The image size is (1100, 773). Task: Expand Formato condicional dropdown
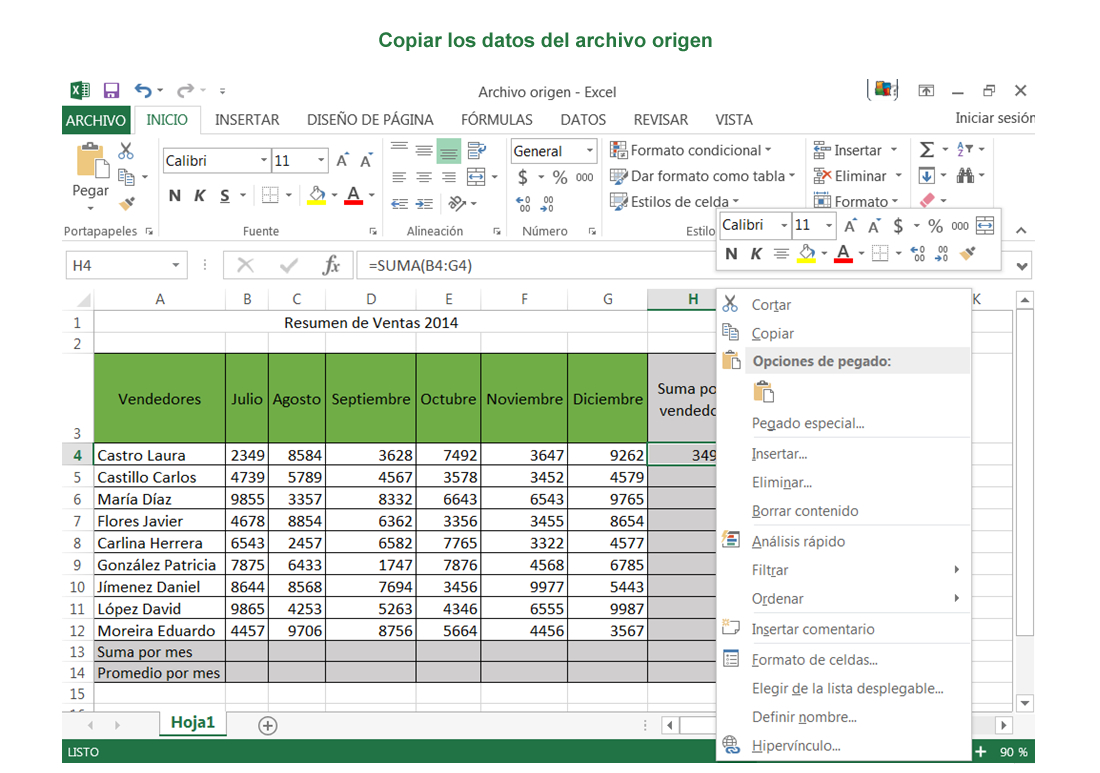[768, 150]
